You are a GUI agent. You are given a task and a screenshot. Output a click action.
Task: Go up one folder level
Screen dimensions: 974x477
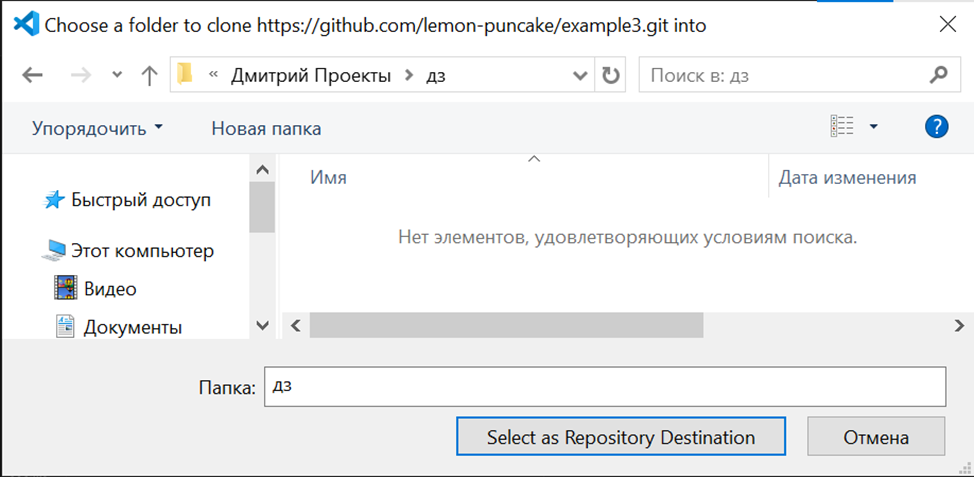(x=149, y=76)
